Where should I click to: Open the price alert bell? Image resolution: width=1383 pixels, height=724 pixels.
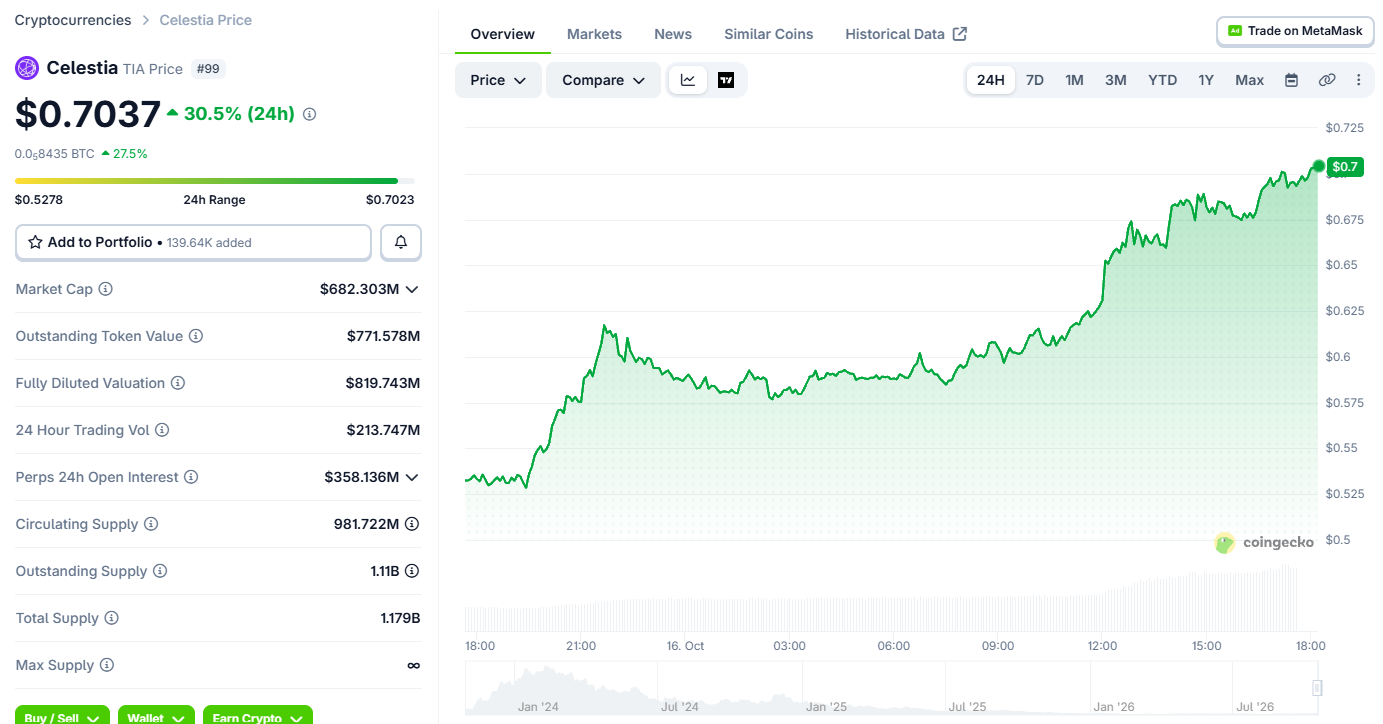pyautogui.click(x=401, y=242)
